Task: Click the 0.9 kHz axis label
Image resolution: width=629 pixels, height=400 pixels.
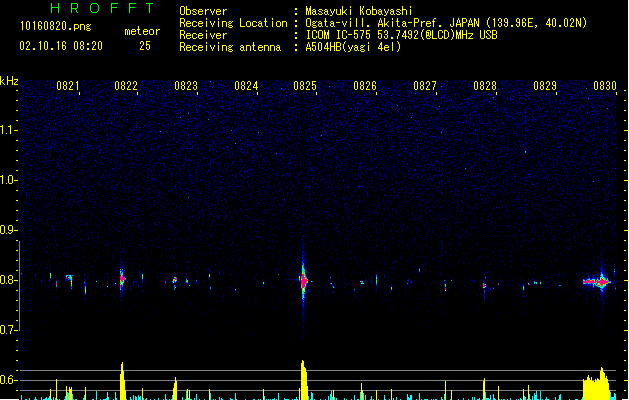Action: 9,230
